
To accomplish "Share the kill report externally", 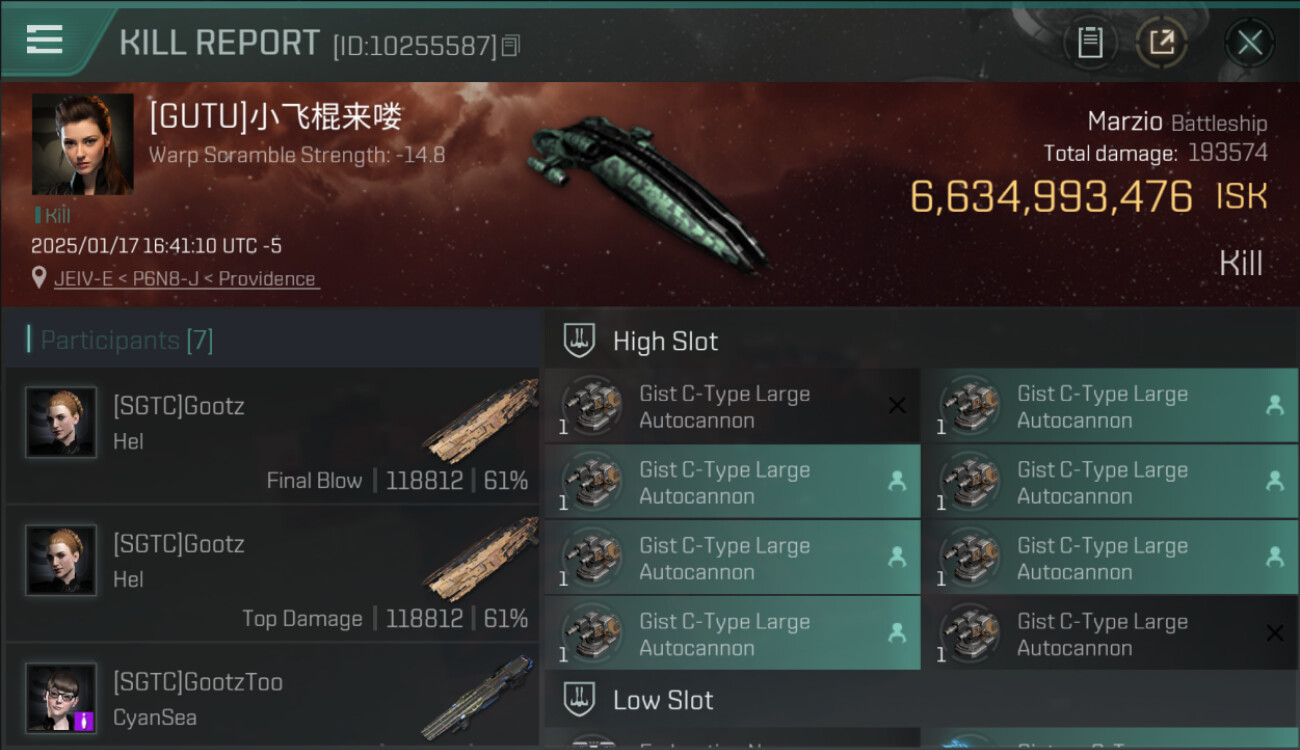I will tap(1162, 43).
